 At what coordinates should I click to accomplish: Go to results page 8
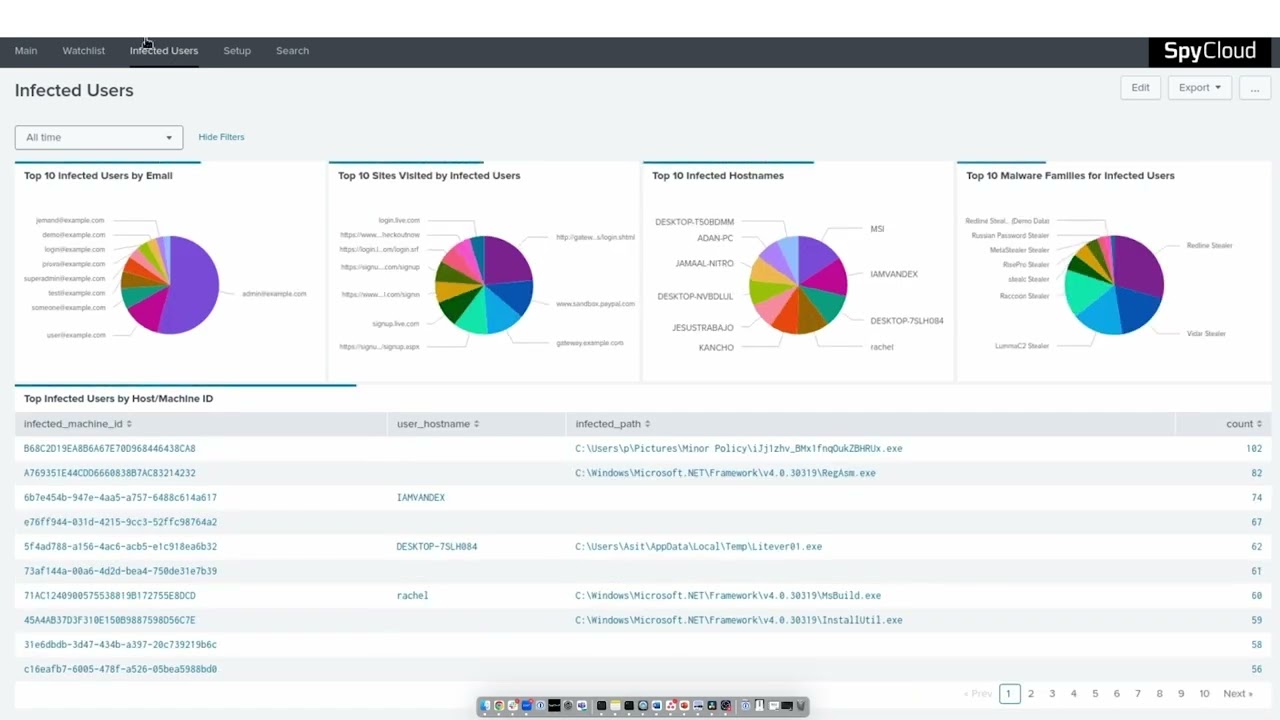pyautogui.click(x=1160, y=694)
